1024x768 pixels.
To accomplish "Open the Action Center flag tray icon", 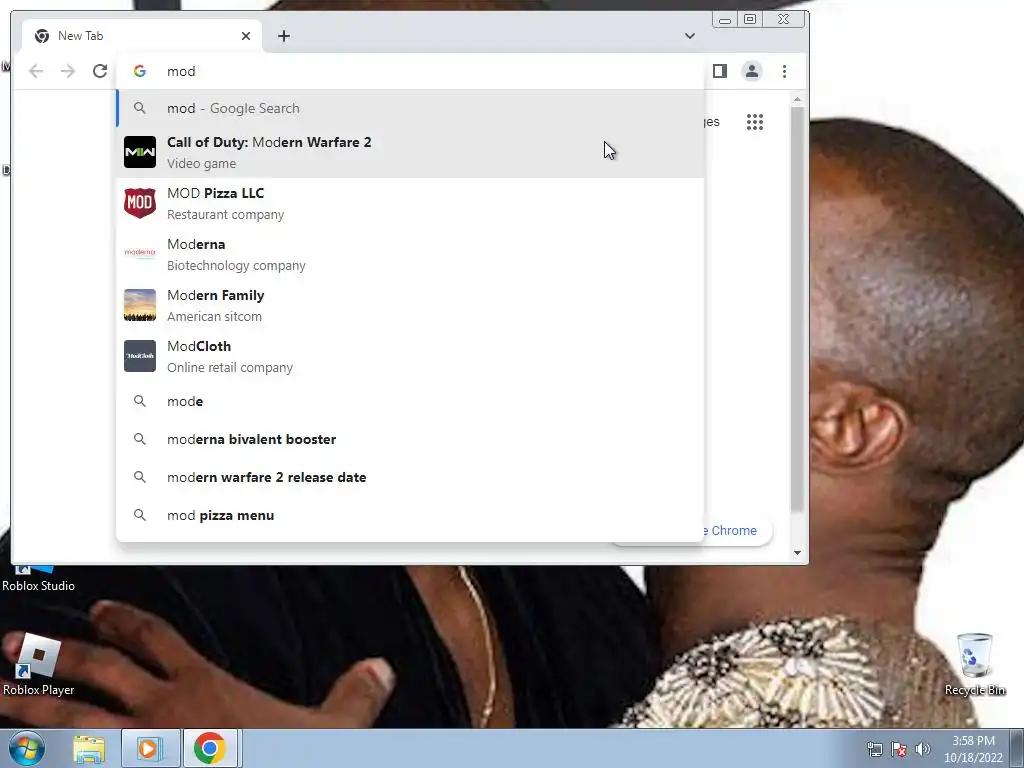I will click(899, 749).
